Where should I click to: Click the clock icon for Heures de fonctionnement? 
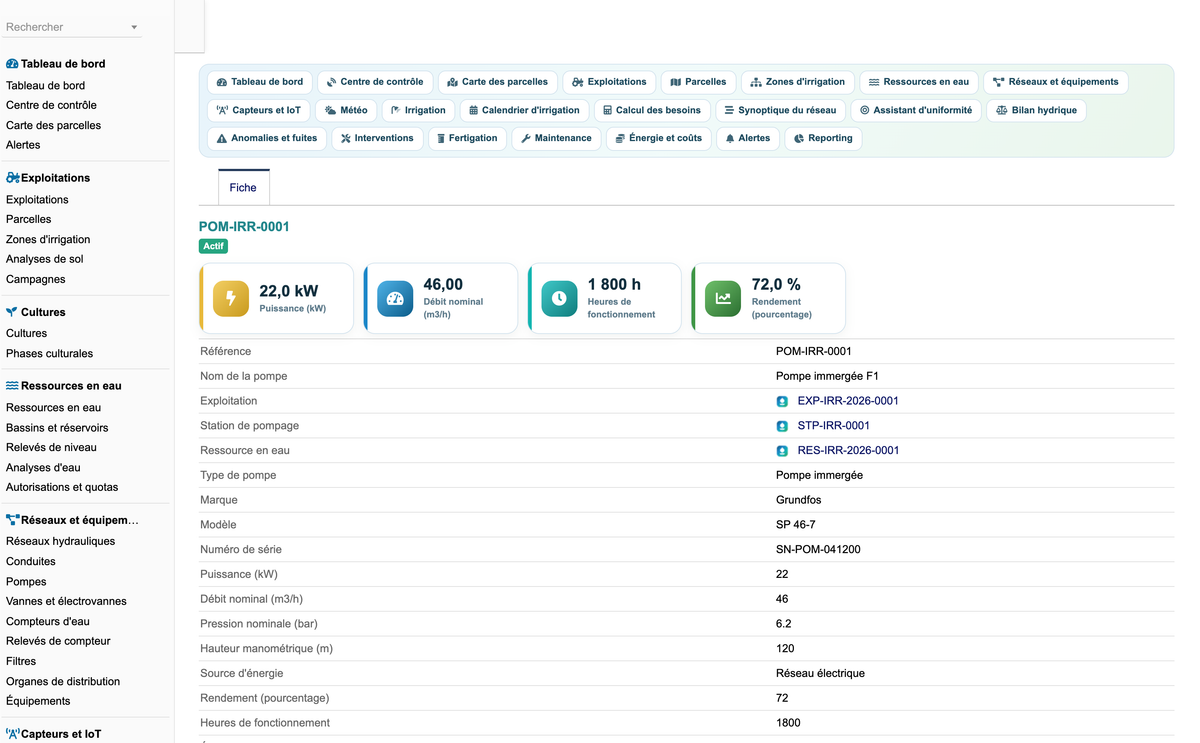click(x=559, y=298)
